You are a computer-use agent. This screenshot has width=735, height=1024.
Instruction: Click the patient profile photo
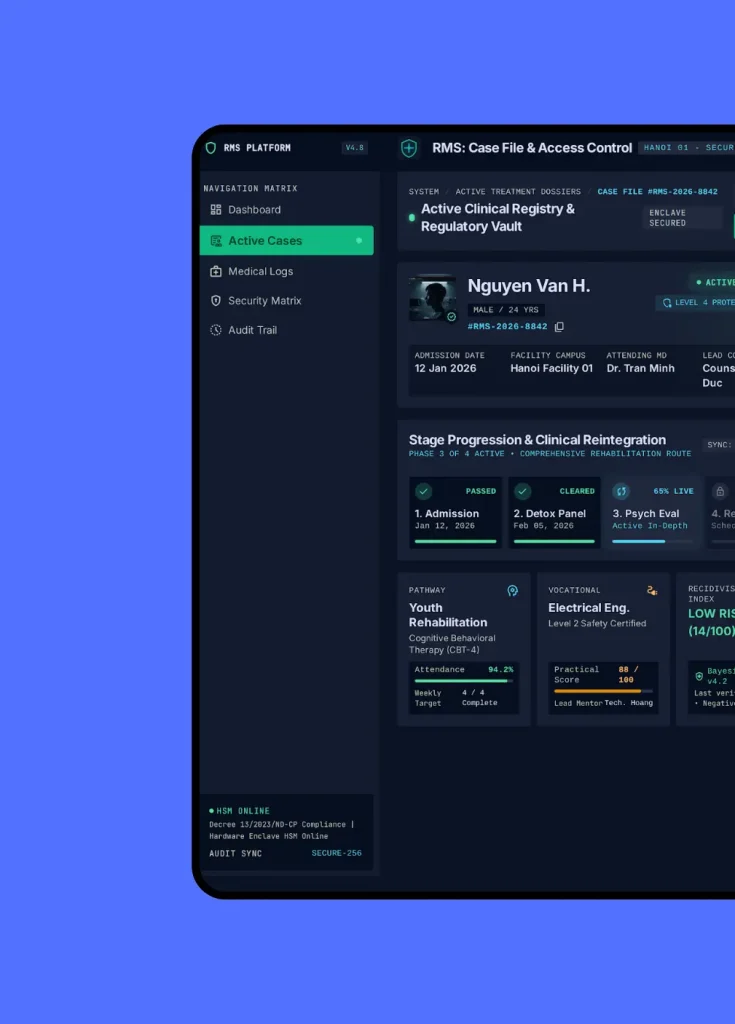[x=433, y=298]
